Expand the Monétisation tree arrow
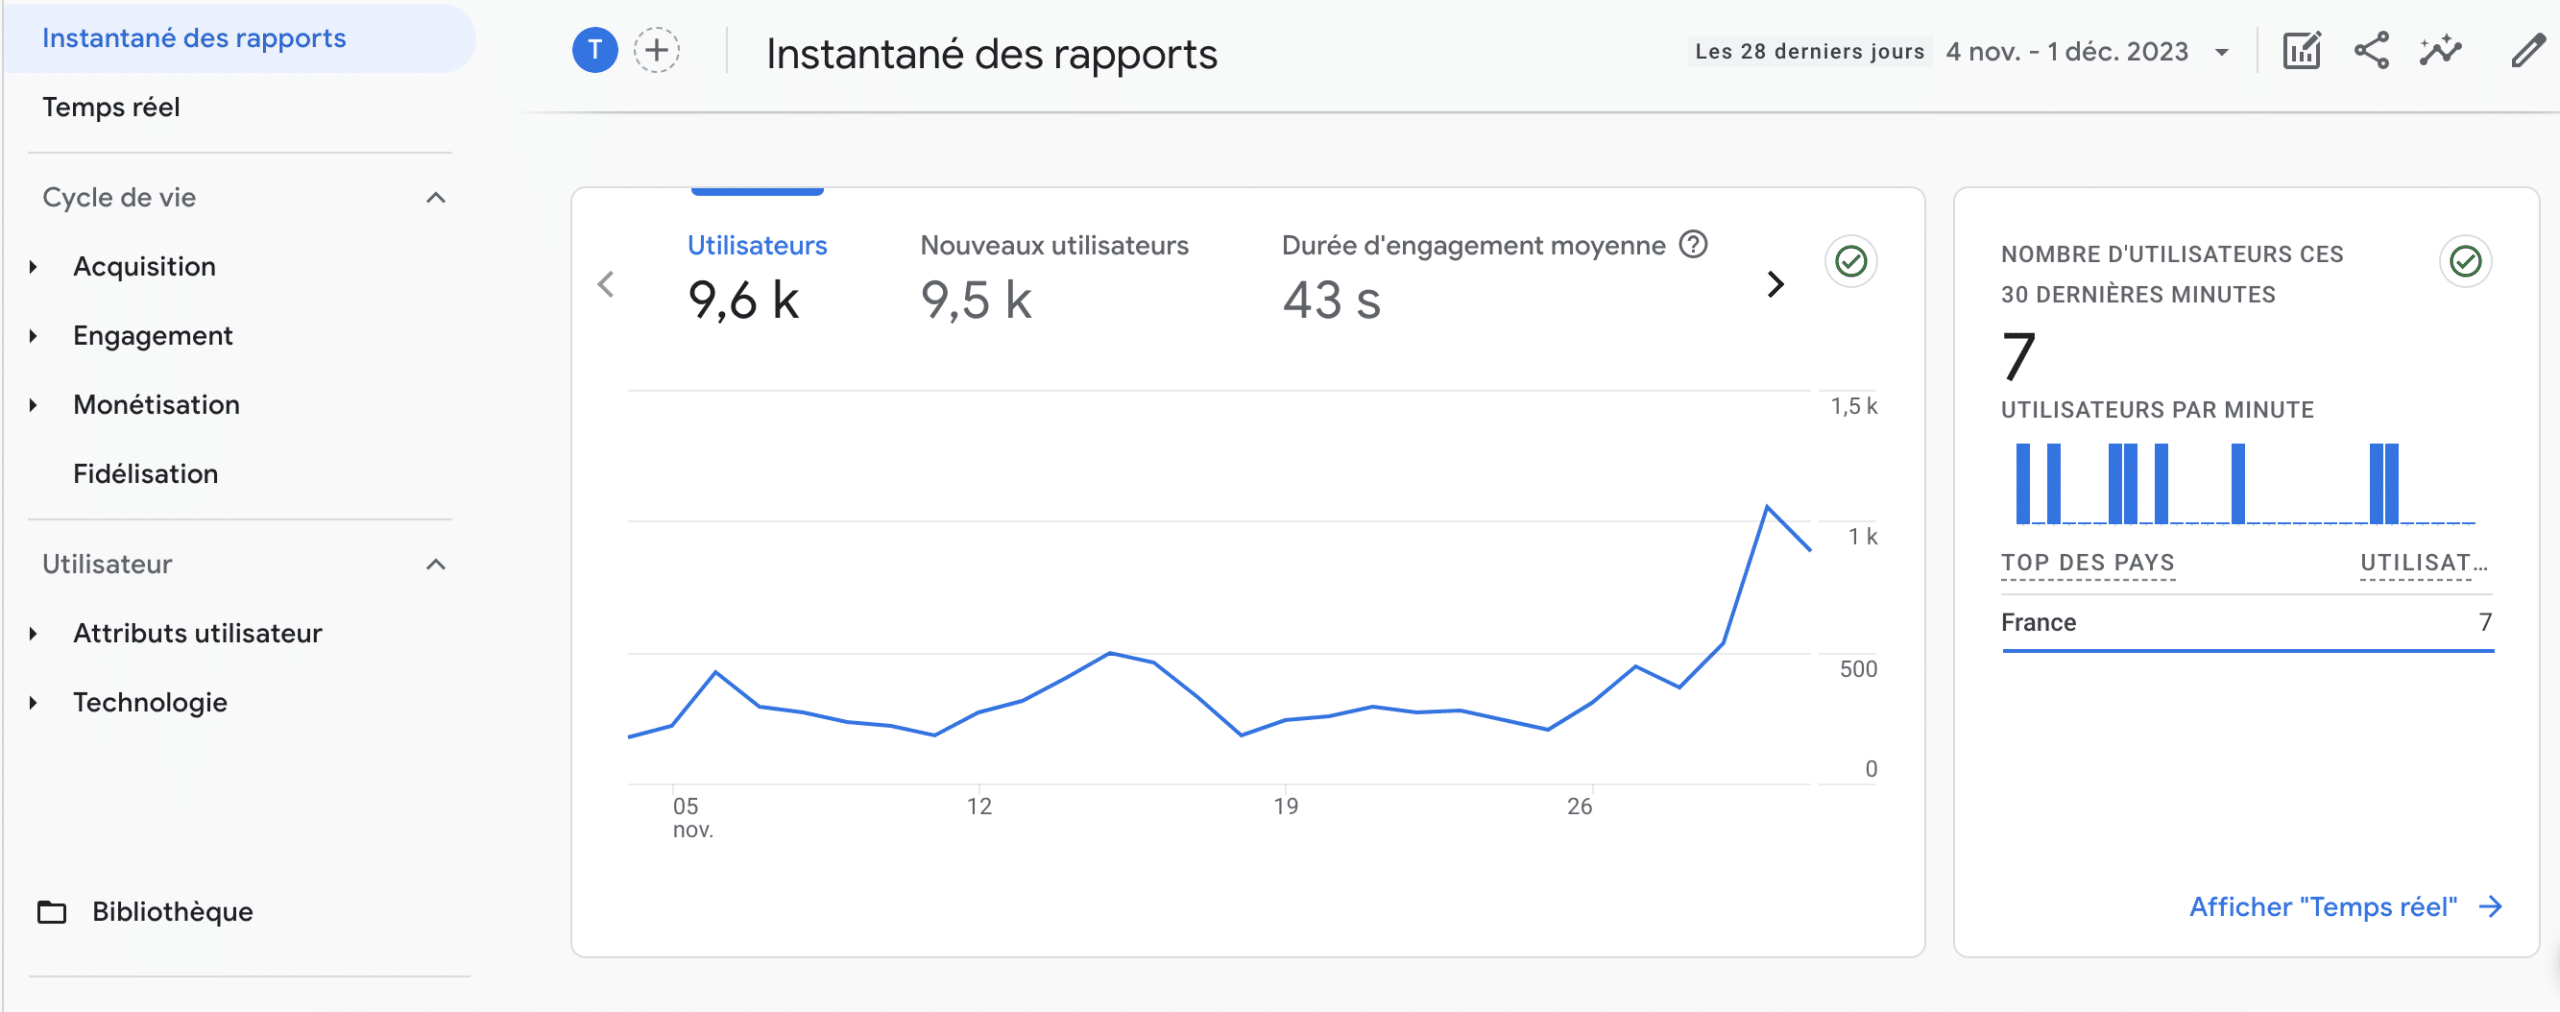Image resolution: width=2560 pixels, height=1012 pixels. [33, 404]
